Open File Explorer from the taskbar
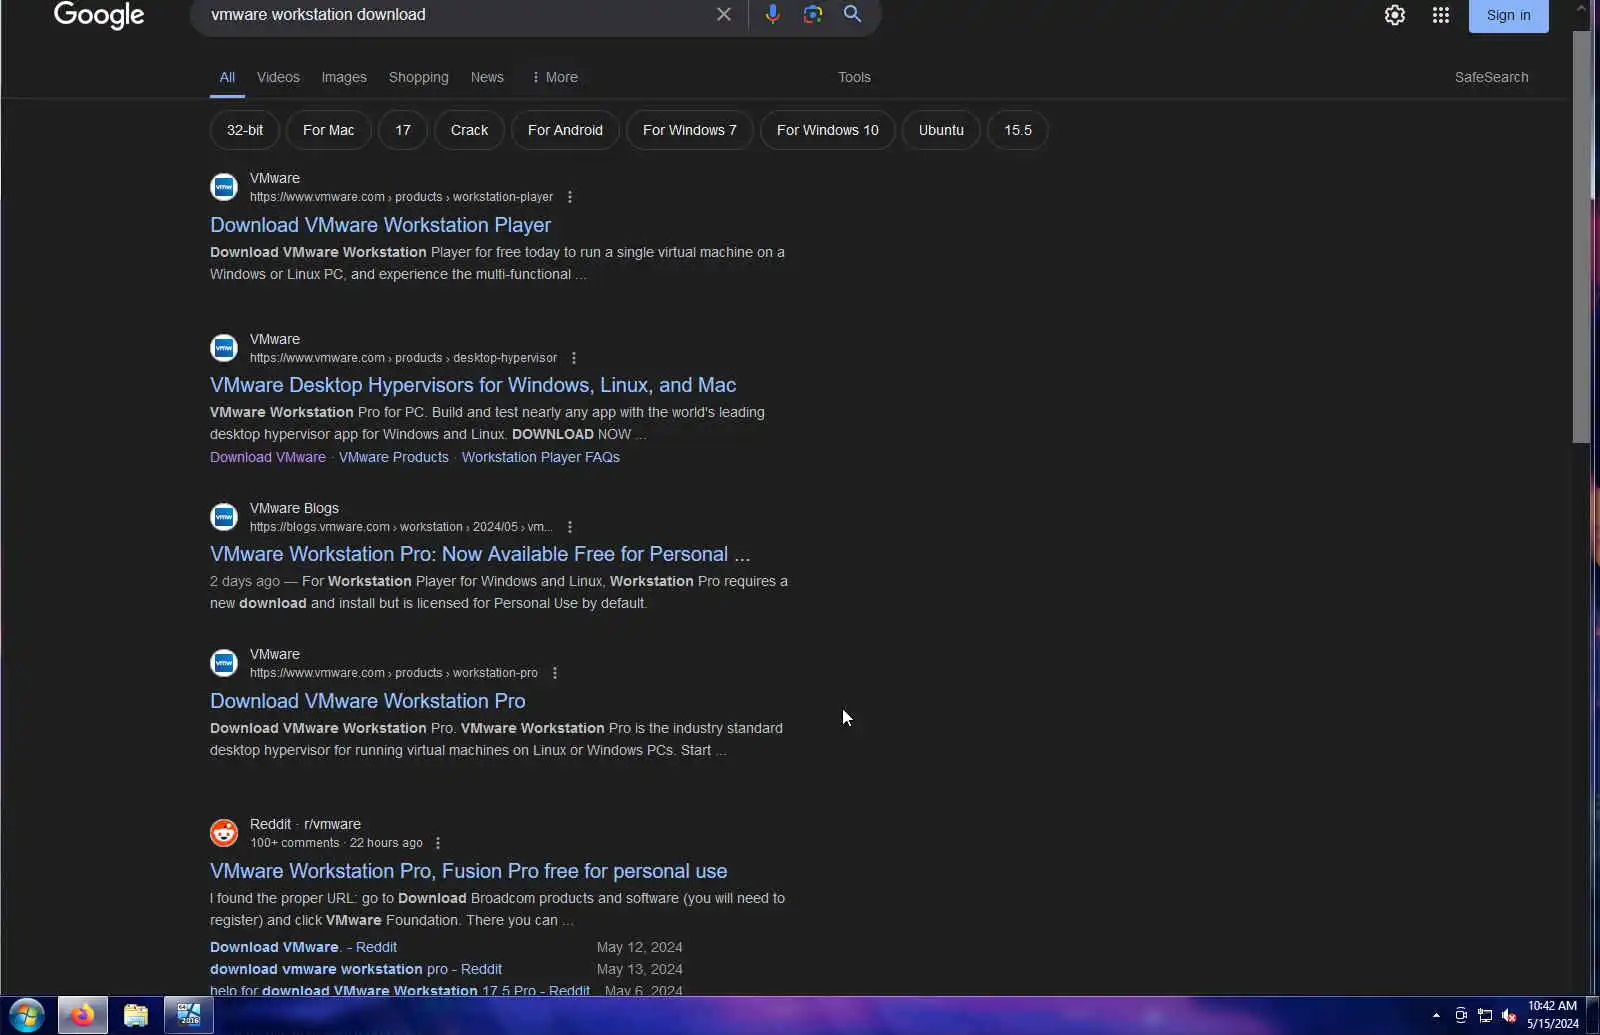Image resolution: width=1600 pixels, height=1035 pixels. click(x=136, y=1016)
